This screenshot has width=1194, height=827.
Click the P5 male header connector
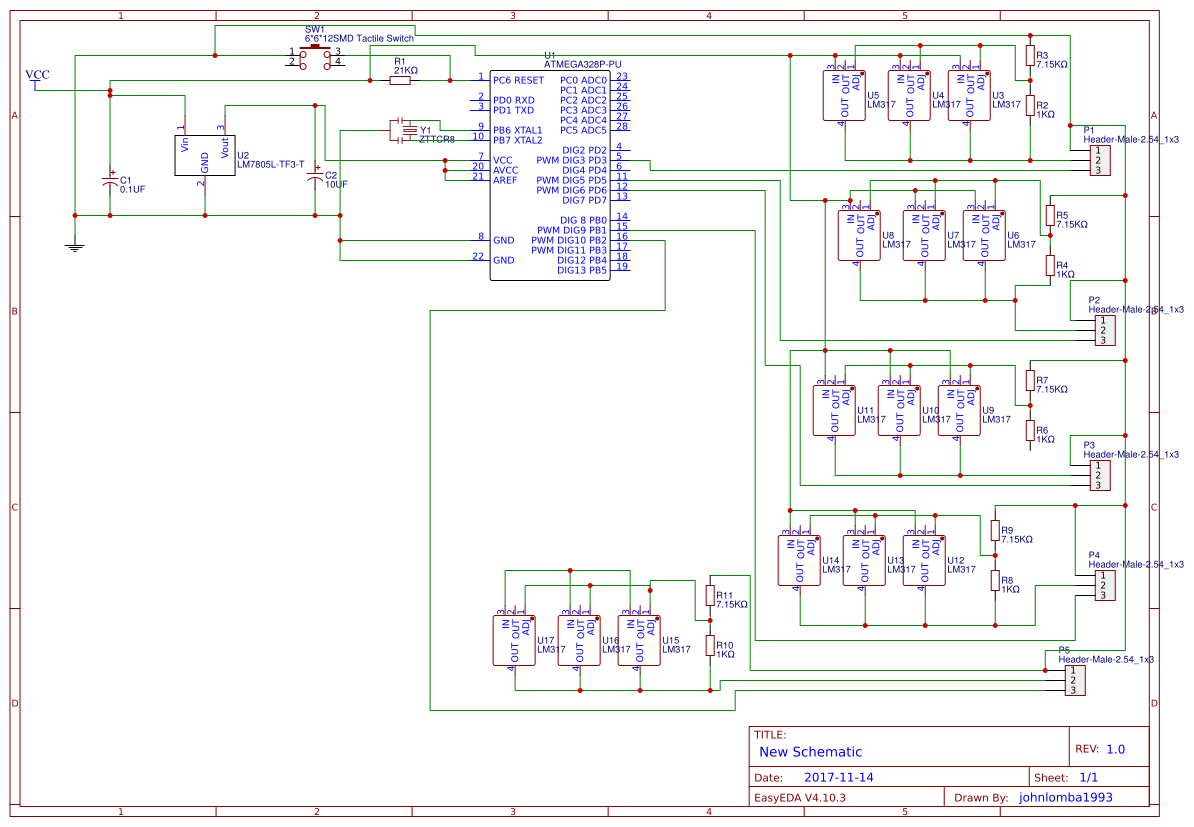tap(1073, 680)
